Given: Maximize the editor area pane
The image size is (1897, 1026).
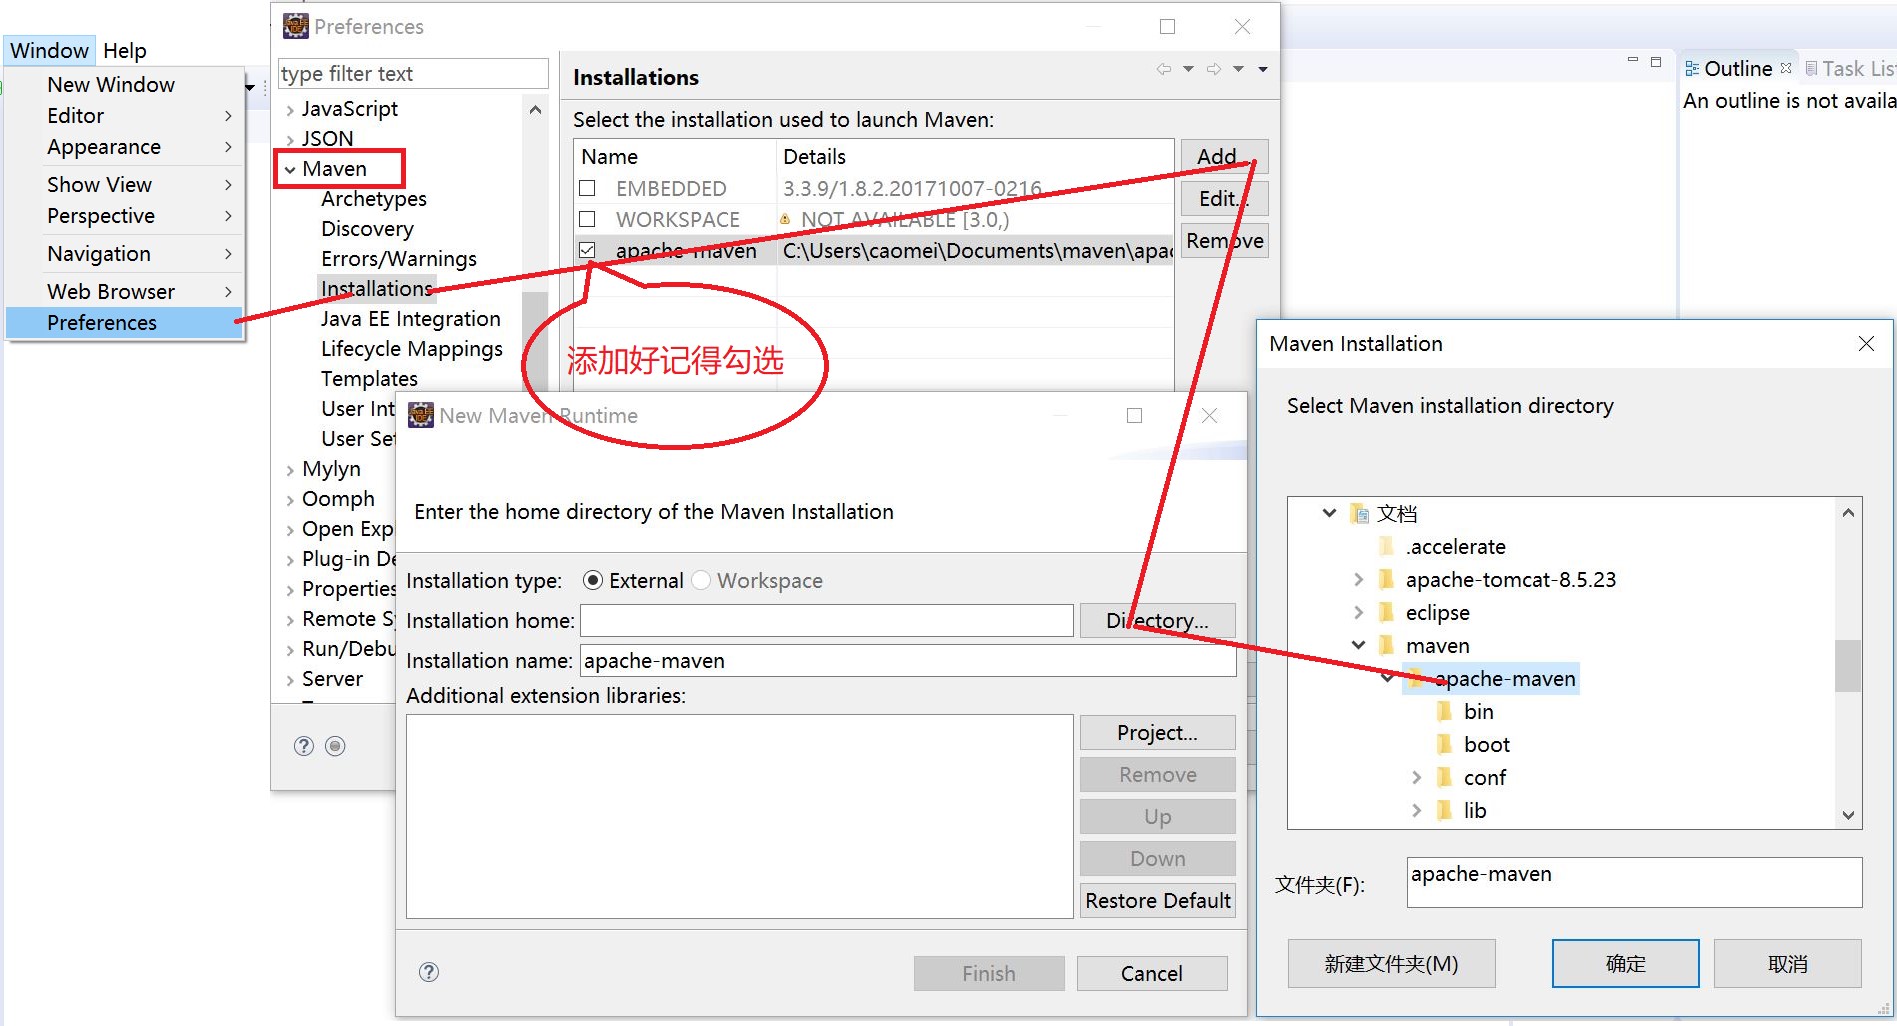Looking at the screenshot, I should tap(1656, 62).
